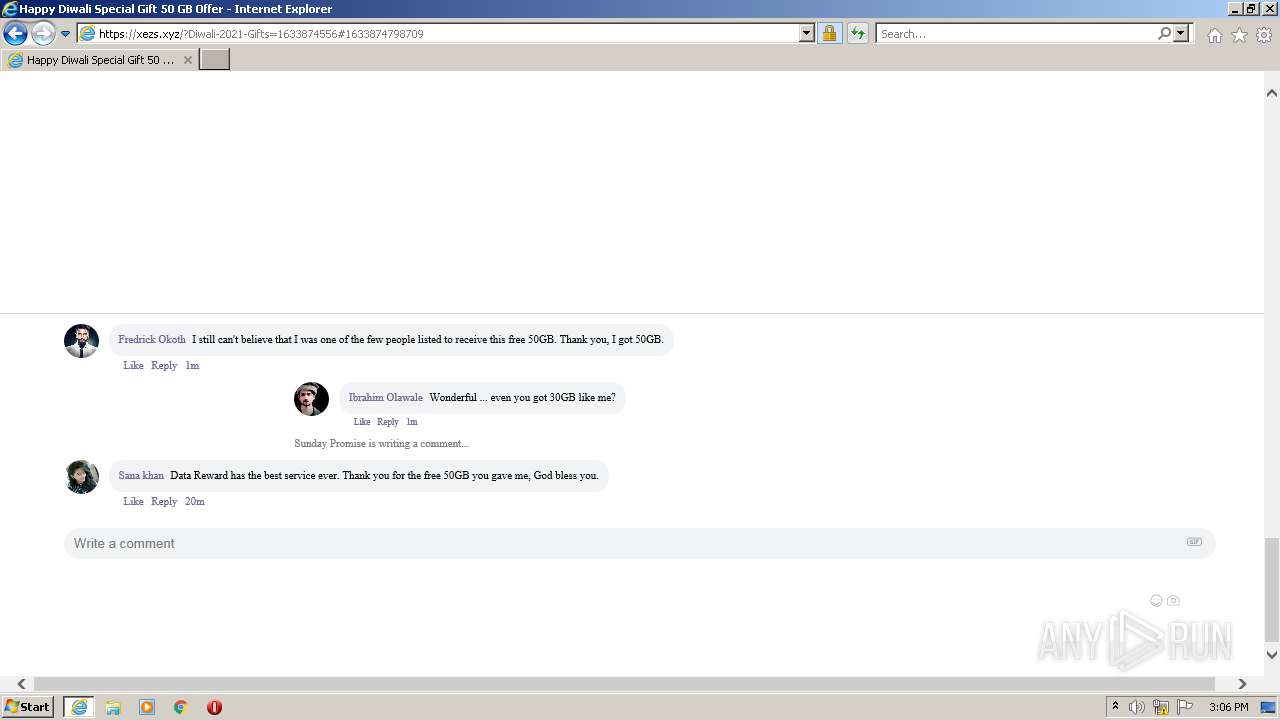Screen dimensions: 1280x720
Task: Like Fredrick Okoth's comment
Action: pyautogui.click(x=133, y=366)
